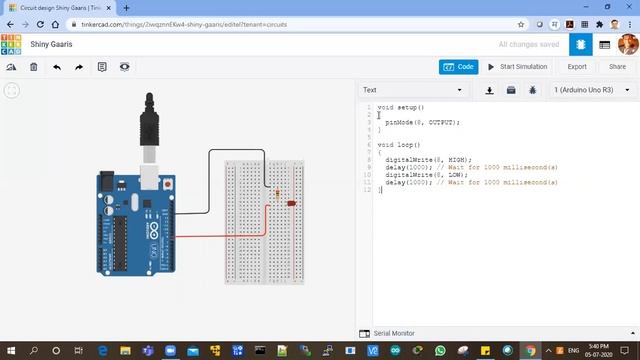Open File Explorer from the taskbar

125,351
